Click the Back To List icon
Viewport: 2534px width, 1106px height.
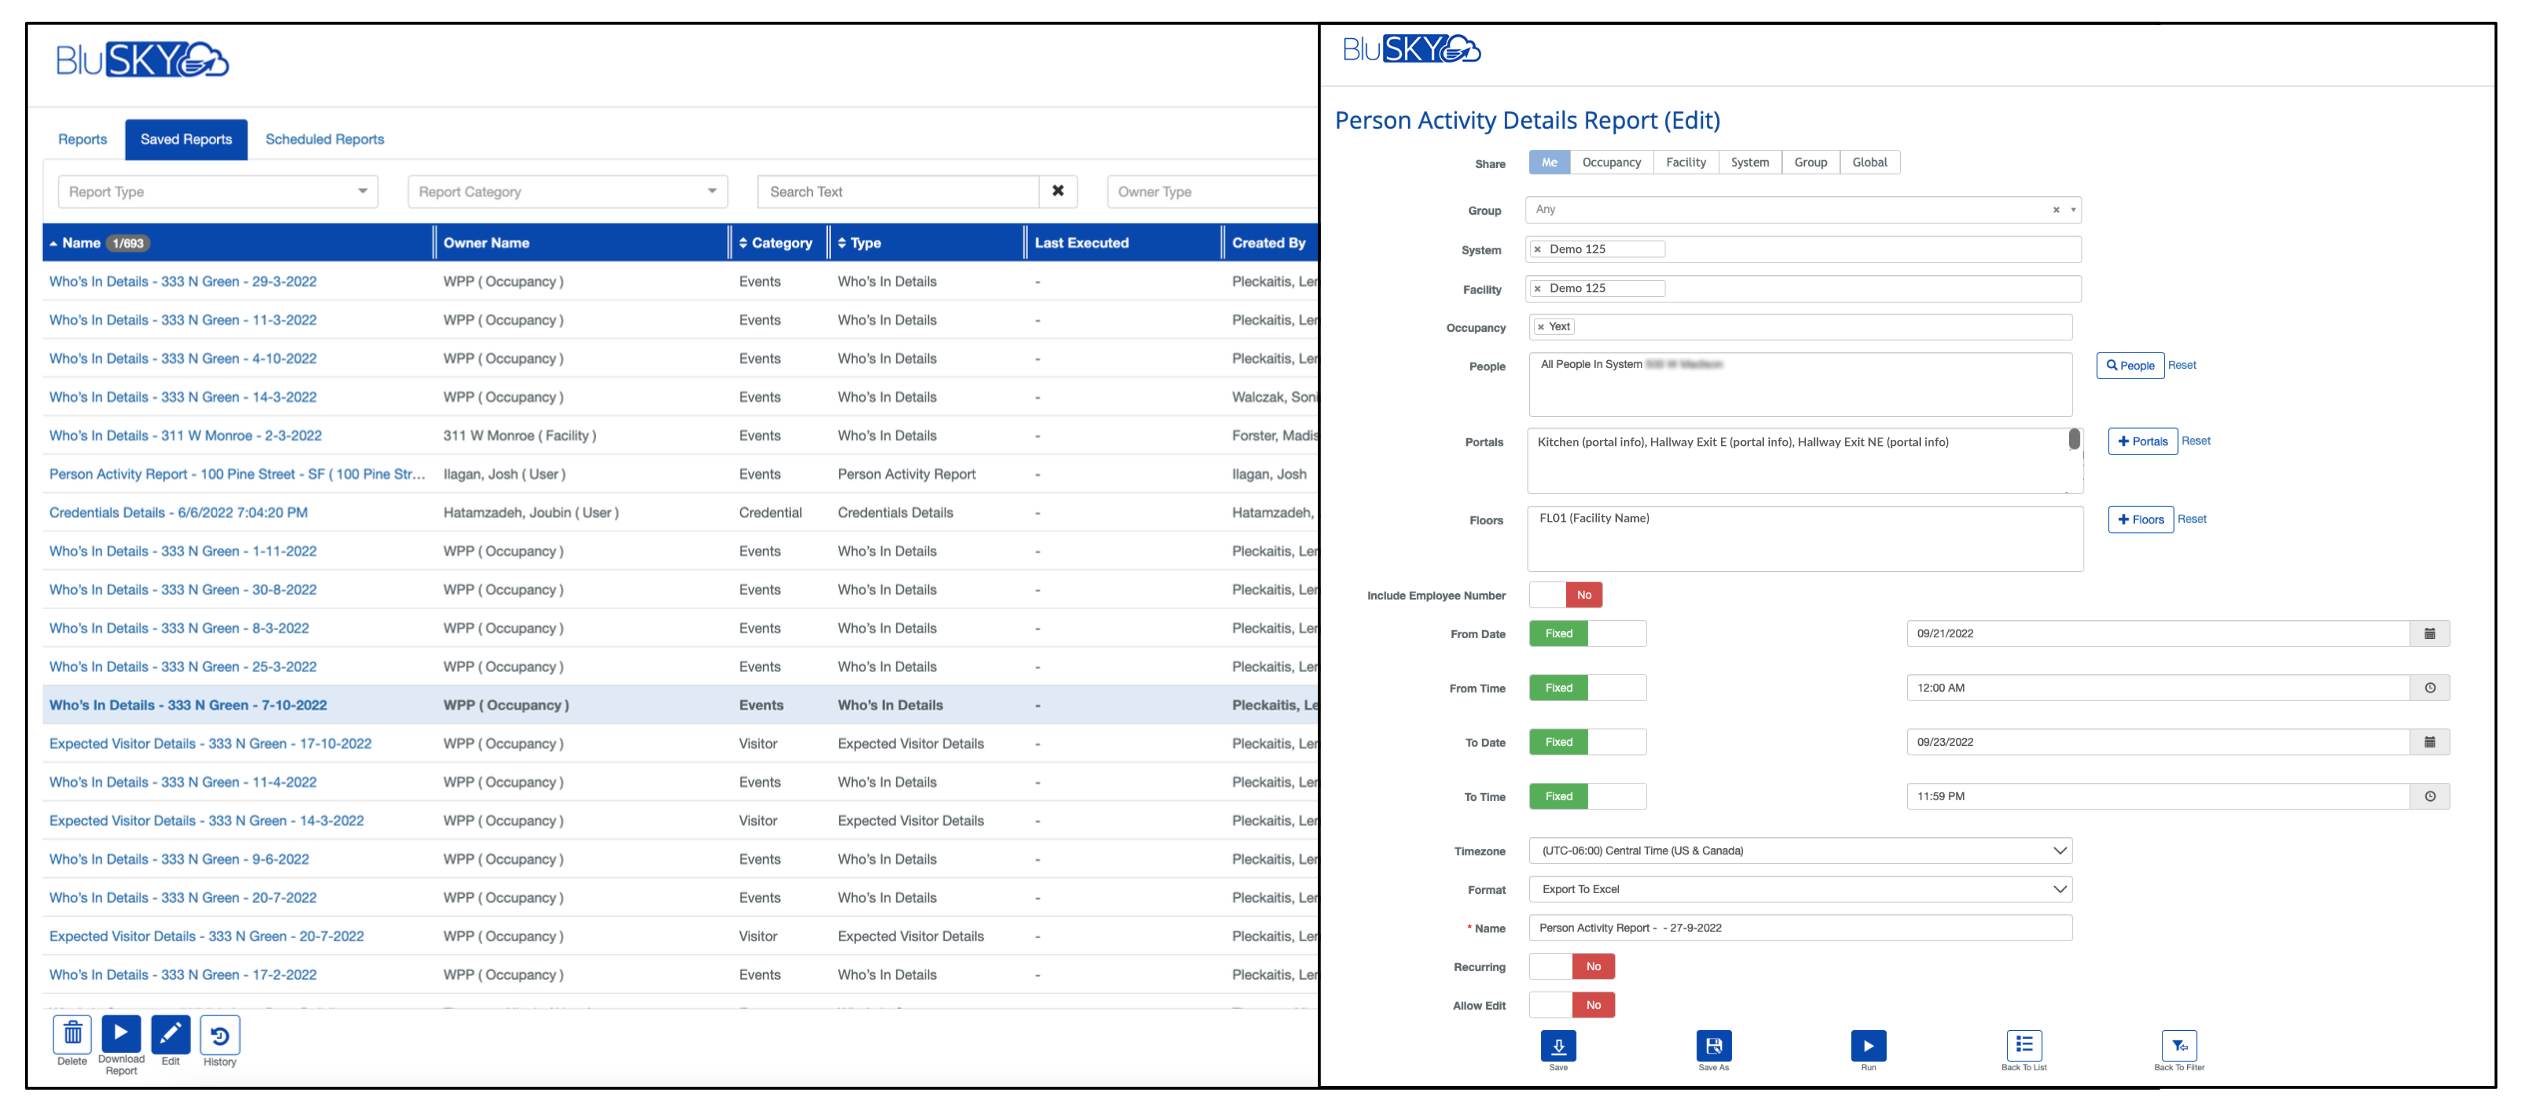[2023, 1046]
